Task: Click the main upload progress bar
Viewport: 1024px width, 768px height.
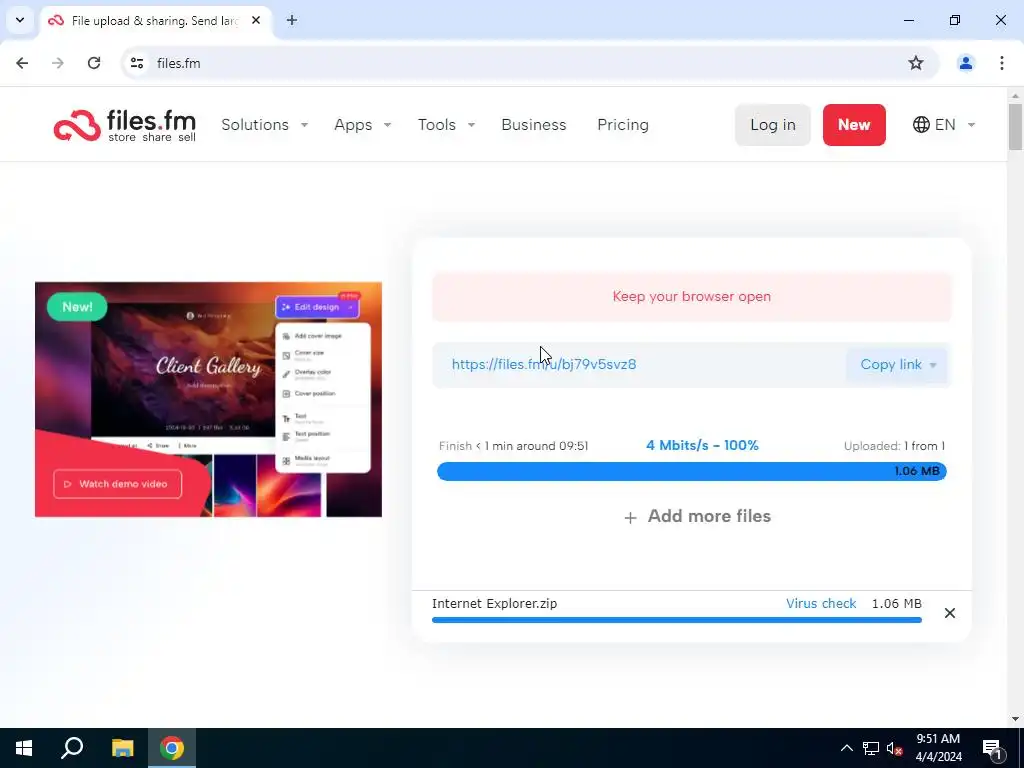Action: (692, 472)
